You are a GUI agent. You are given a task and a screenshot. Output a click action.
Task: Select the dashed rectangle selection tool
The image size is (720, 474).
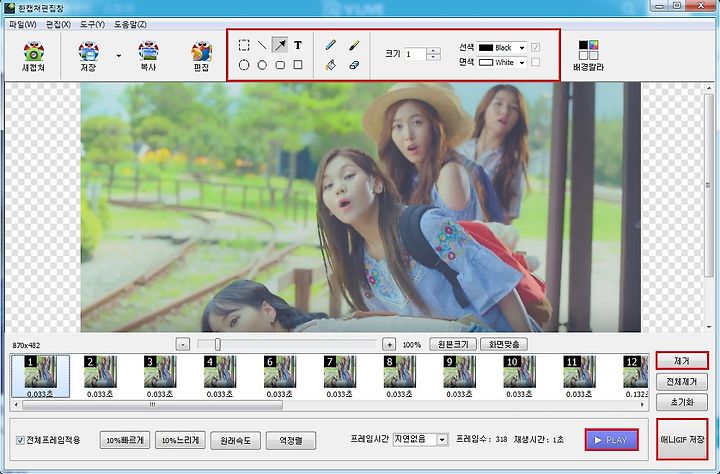coord(244,45)
